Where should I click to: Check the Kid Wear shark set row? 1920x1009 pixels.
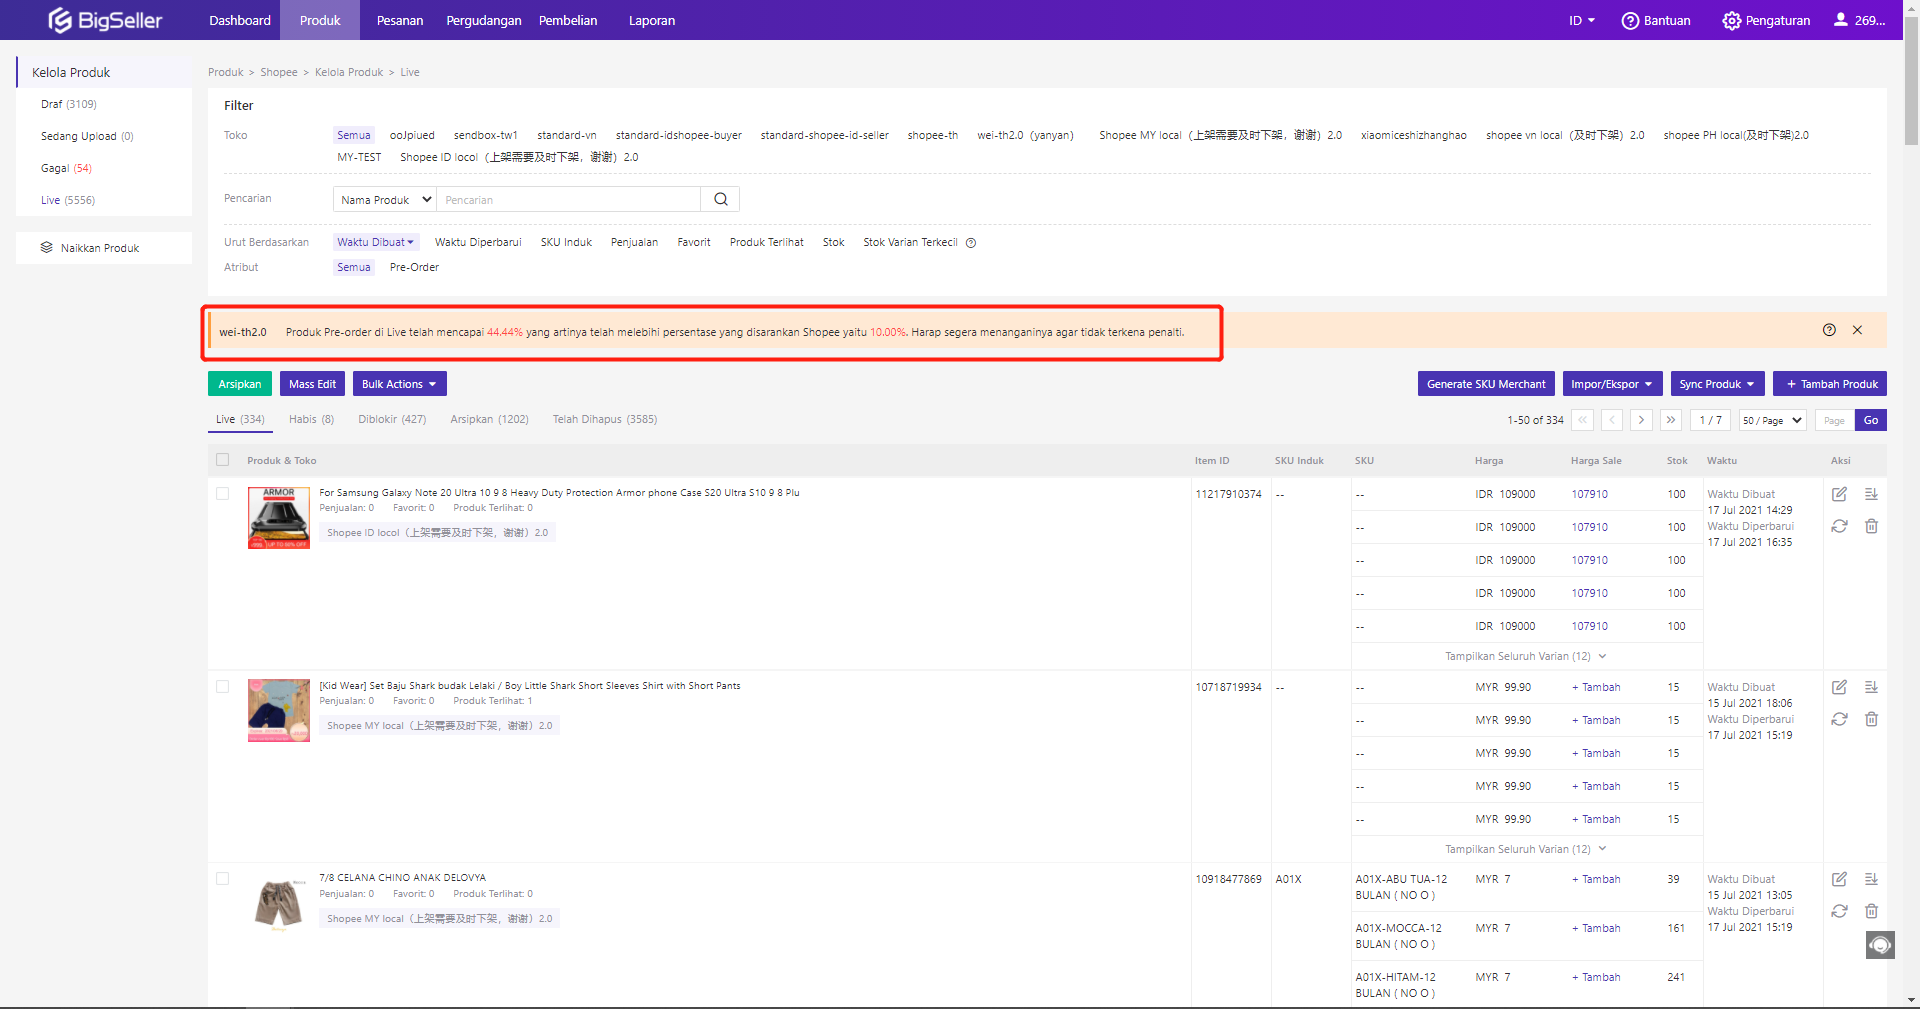(x=223, y=687)
